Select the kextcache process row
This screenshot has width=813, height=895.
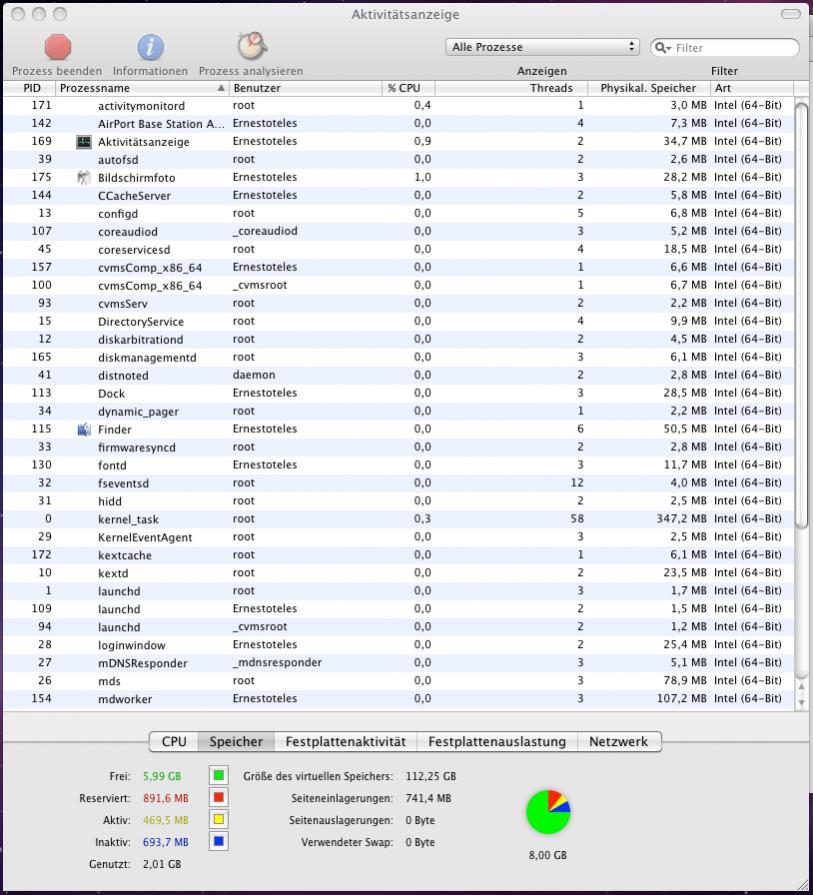(x=399, y=555)
